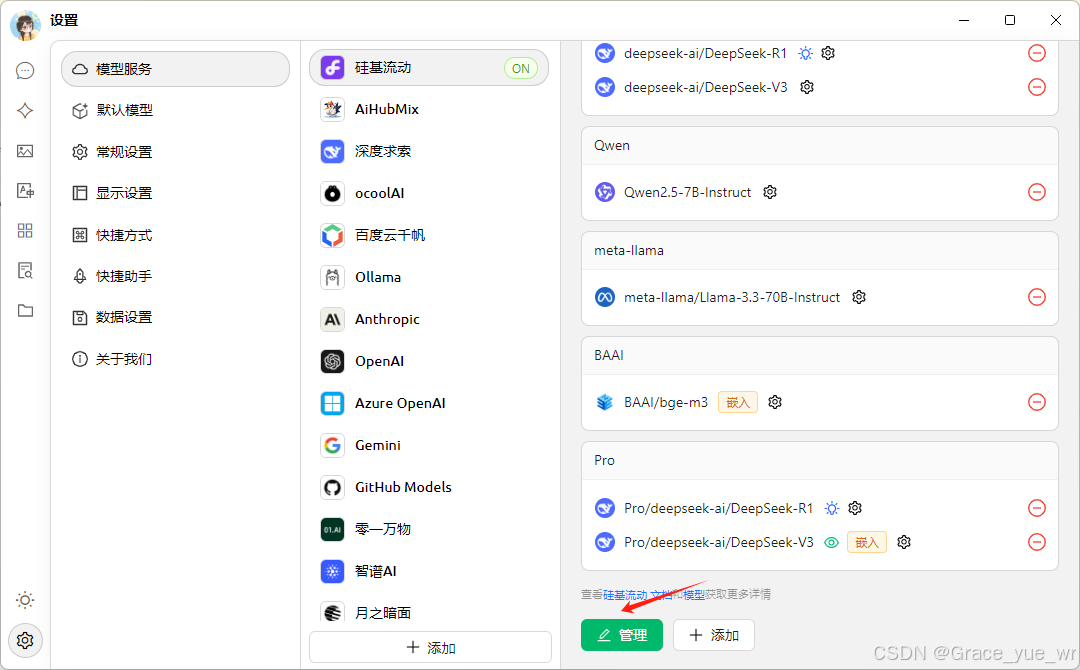Open the files folder sidebar icon

click(25, 311)
